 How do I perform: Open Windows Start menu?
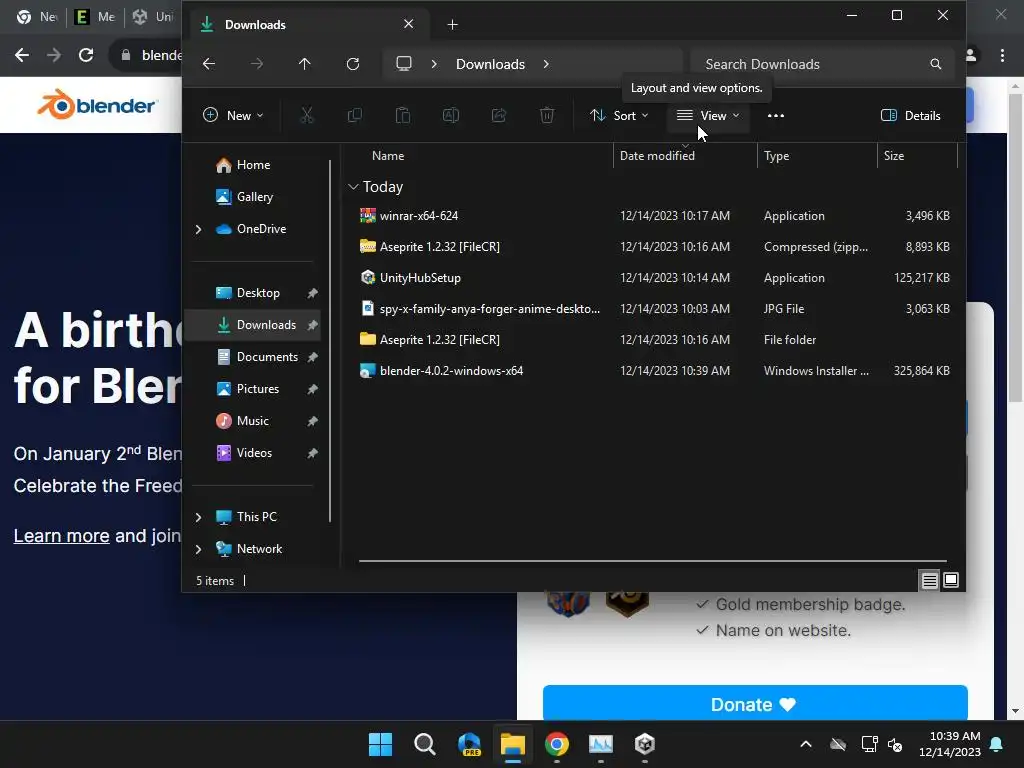pyautogui.click(x=380, y=744)
